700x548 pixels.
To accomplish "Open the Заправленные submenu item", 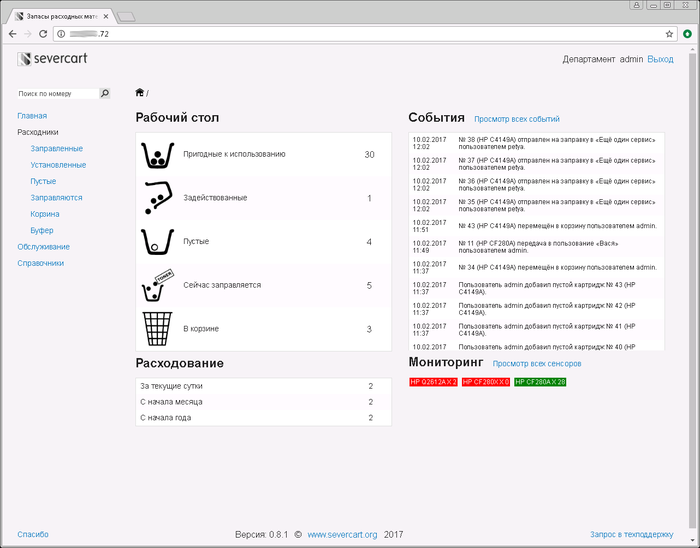I will point(57,148).
